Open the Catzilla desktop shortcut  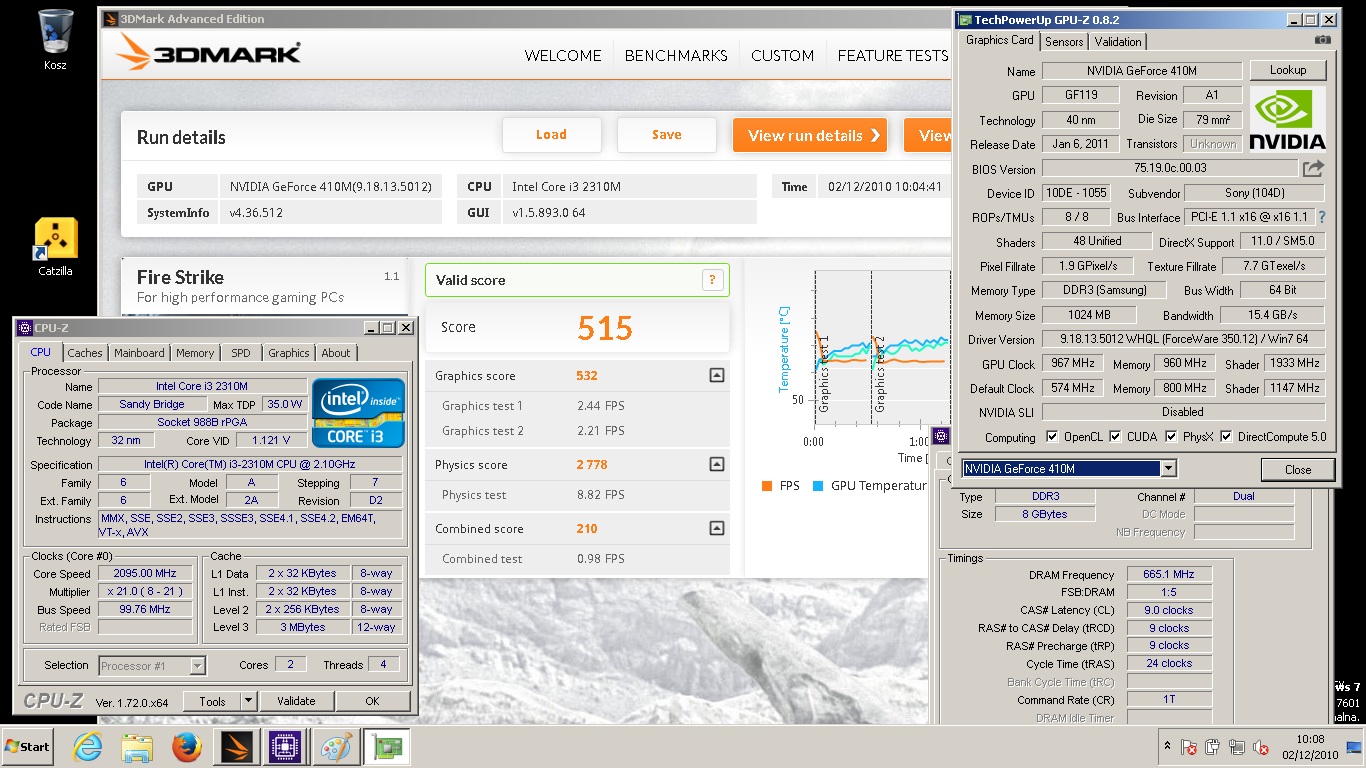(x=56, y=246)
